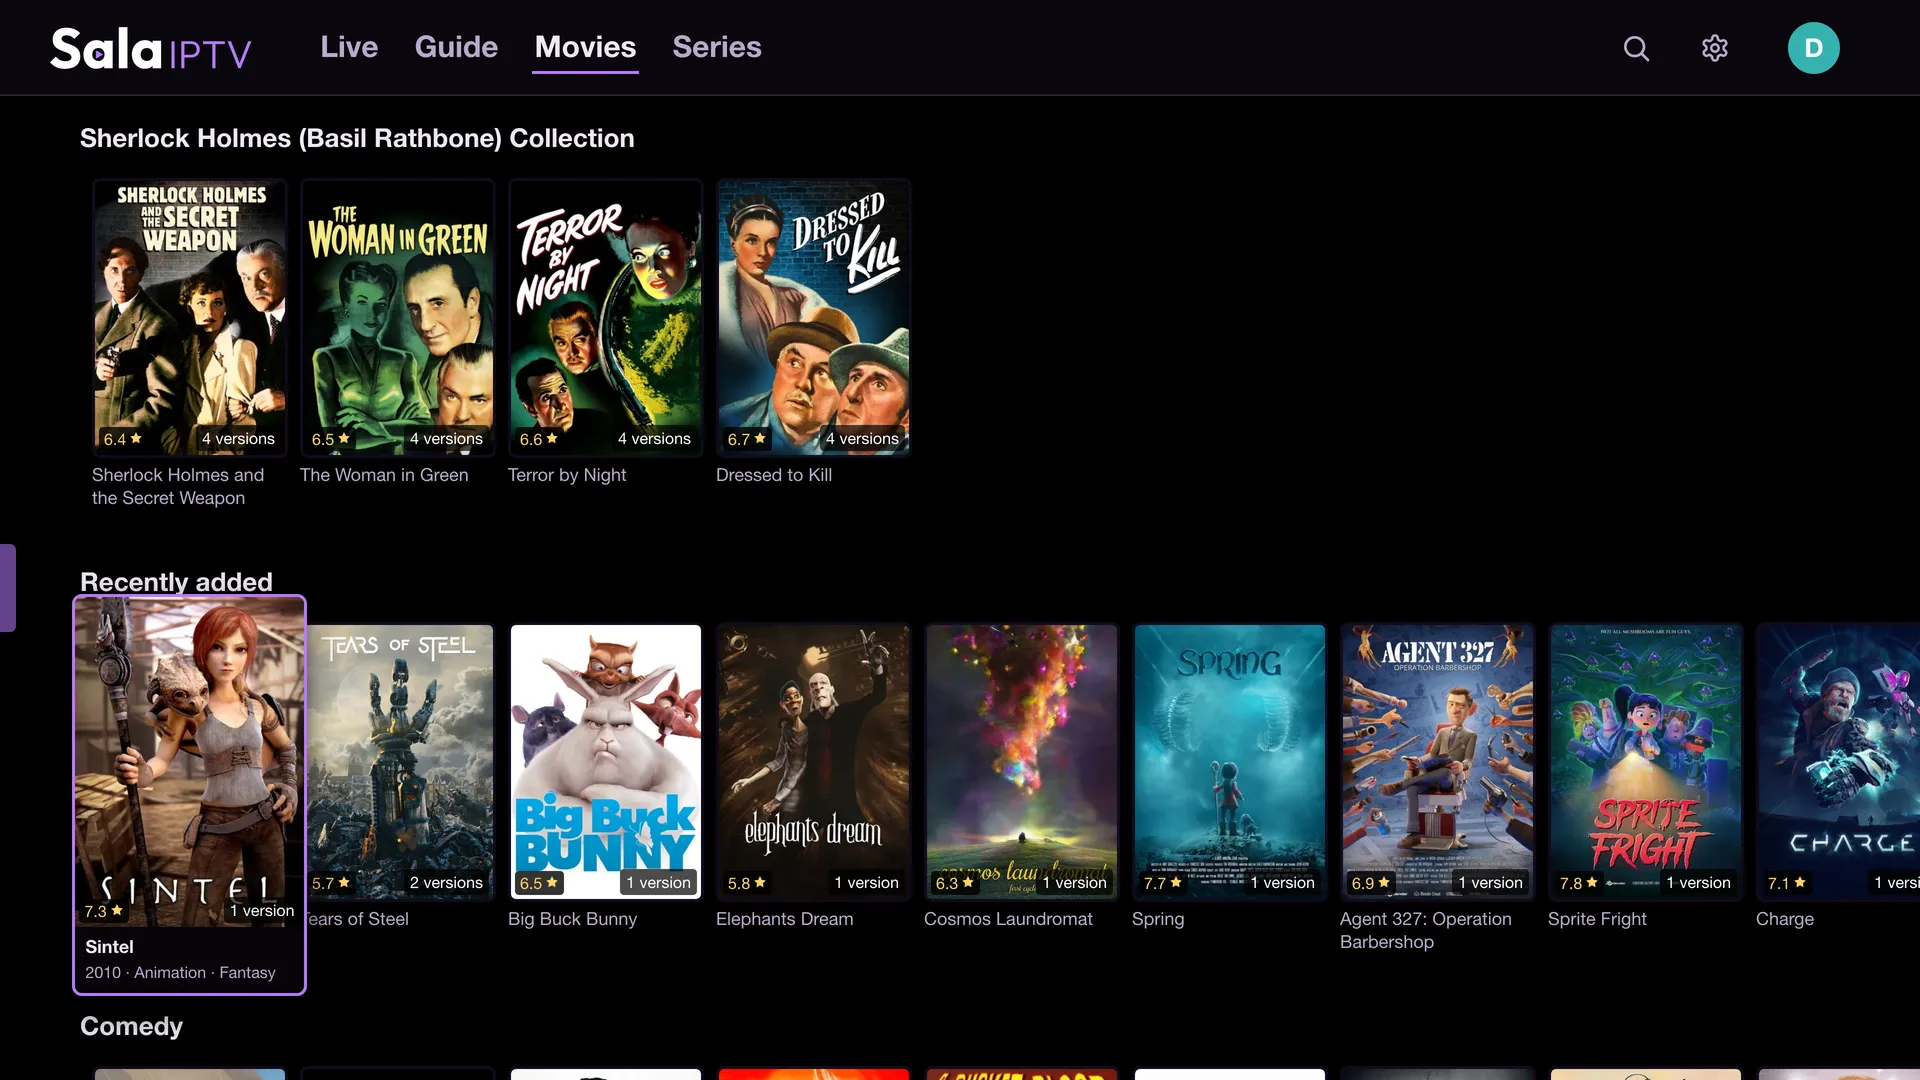Image resolution: width=1920 pixels, height=1080 pixels.
Task: Click the Terror by Night title text
Action: pos(567,475)
